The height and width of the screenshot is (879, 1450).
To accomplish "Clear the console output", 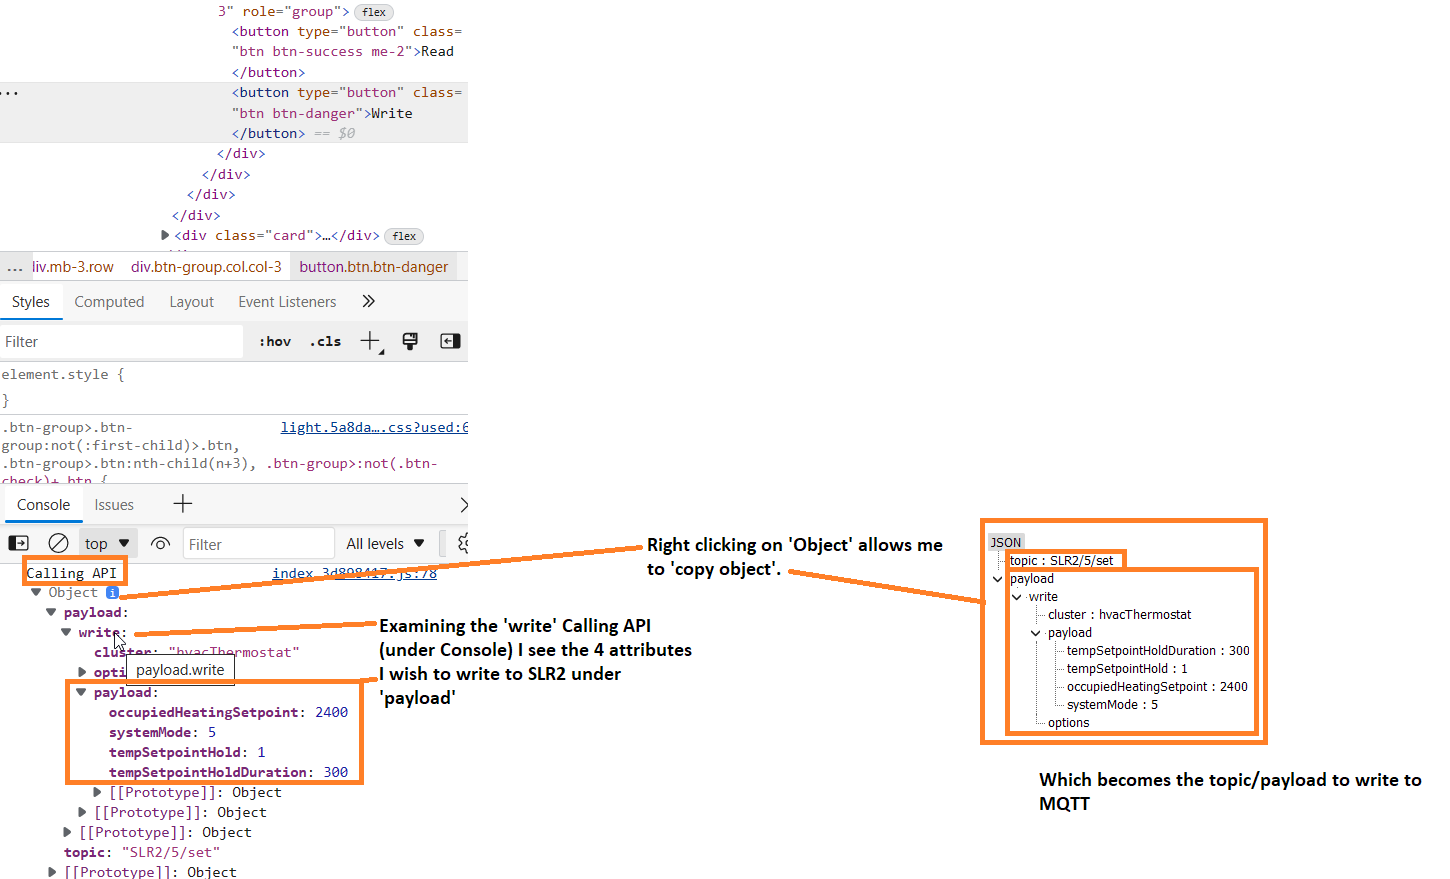I will [x=58, y=542].
